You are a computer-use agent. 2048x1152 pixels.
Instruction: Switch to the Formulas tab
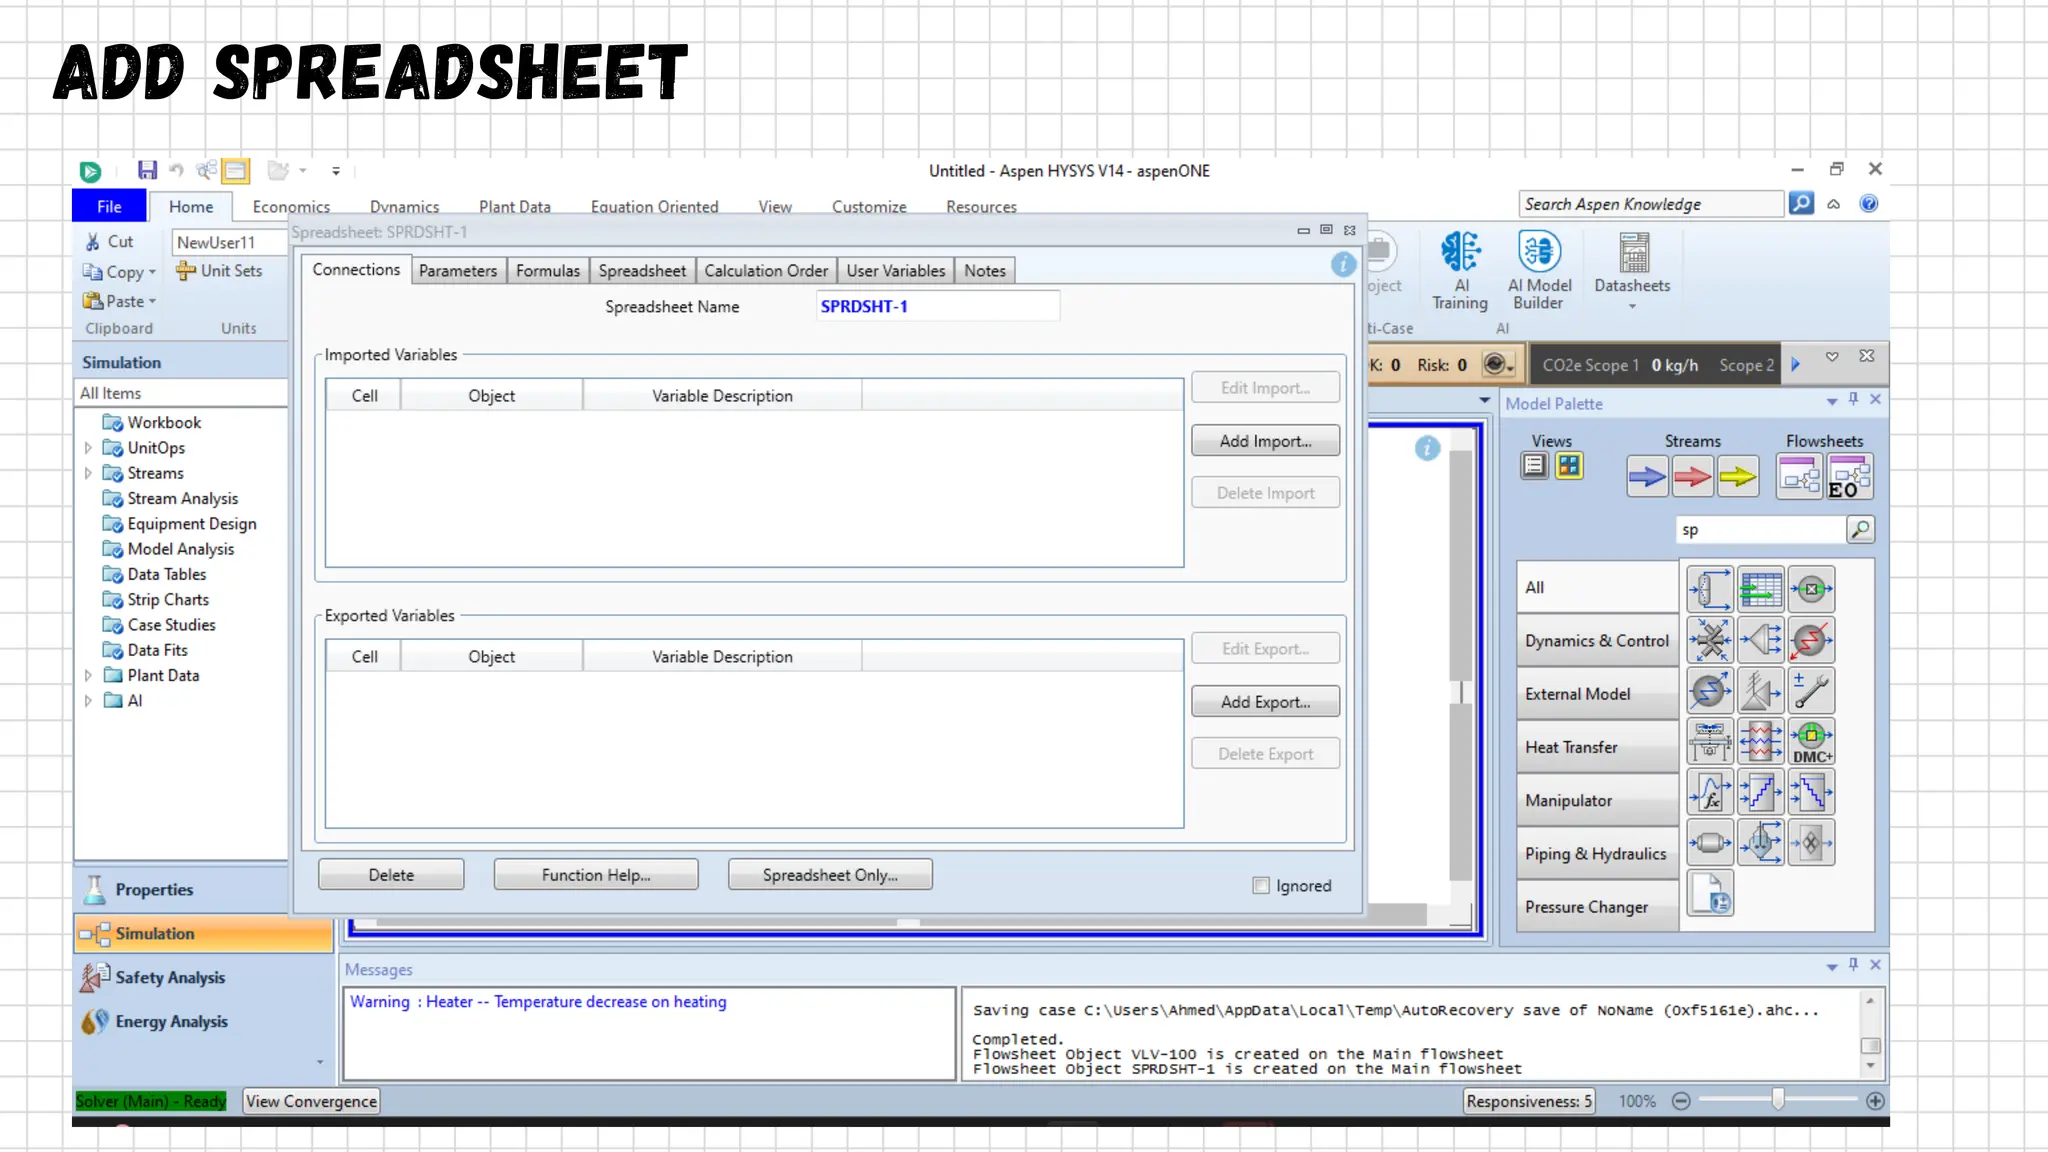548,271
